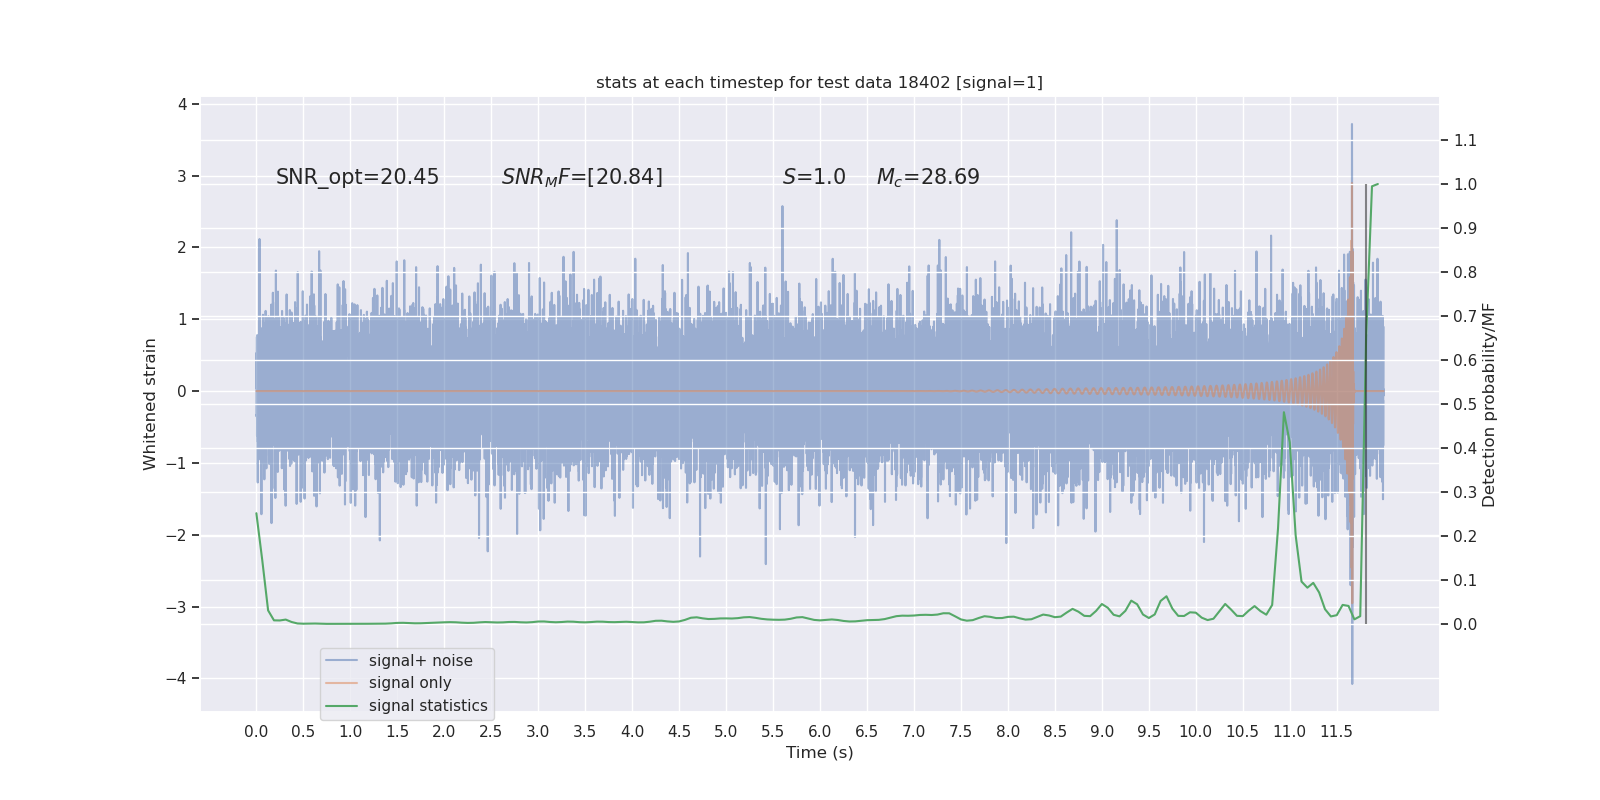Click the 11.5 tick on the time axis

tap(1336, 731)
